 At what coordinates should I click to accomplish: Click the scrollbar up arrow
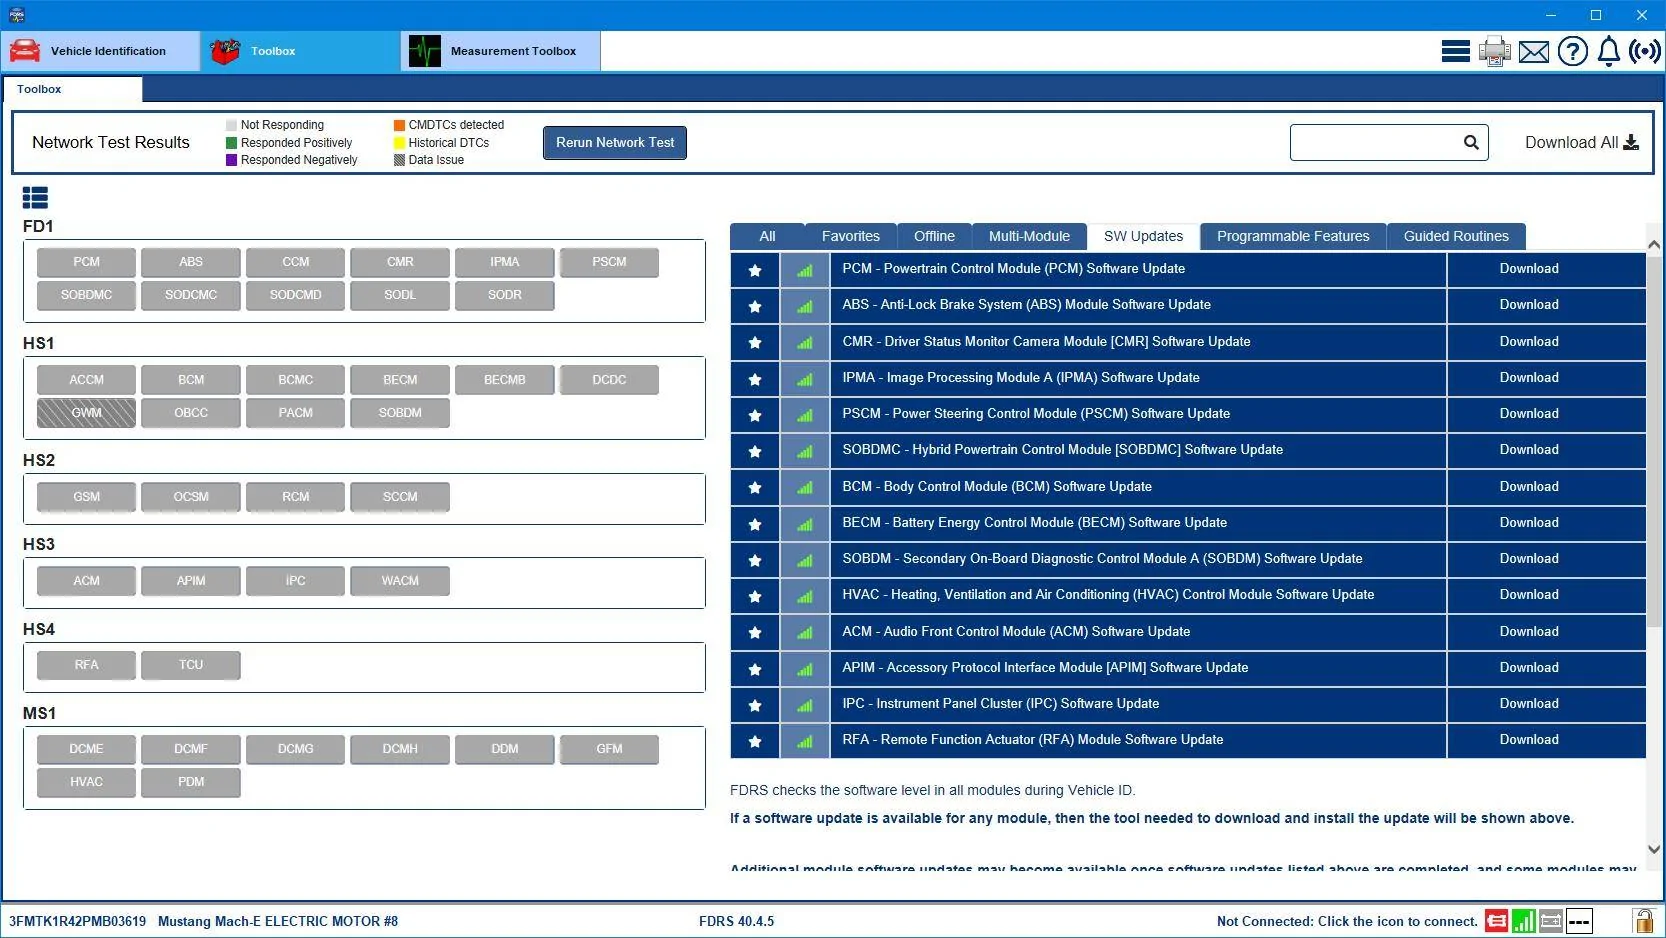[x=1654, y=244]
